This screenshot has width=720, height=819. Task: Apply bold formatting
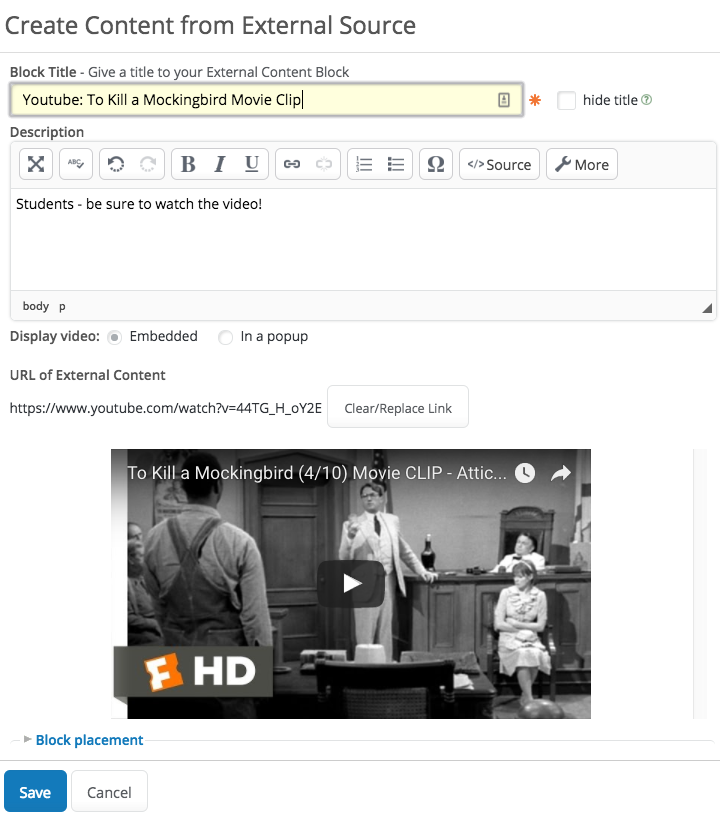pyautogui.click(x=188, y=164)
